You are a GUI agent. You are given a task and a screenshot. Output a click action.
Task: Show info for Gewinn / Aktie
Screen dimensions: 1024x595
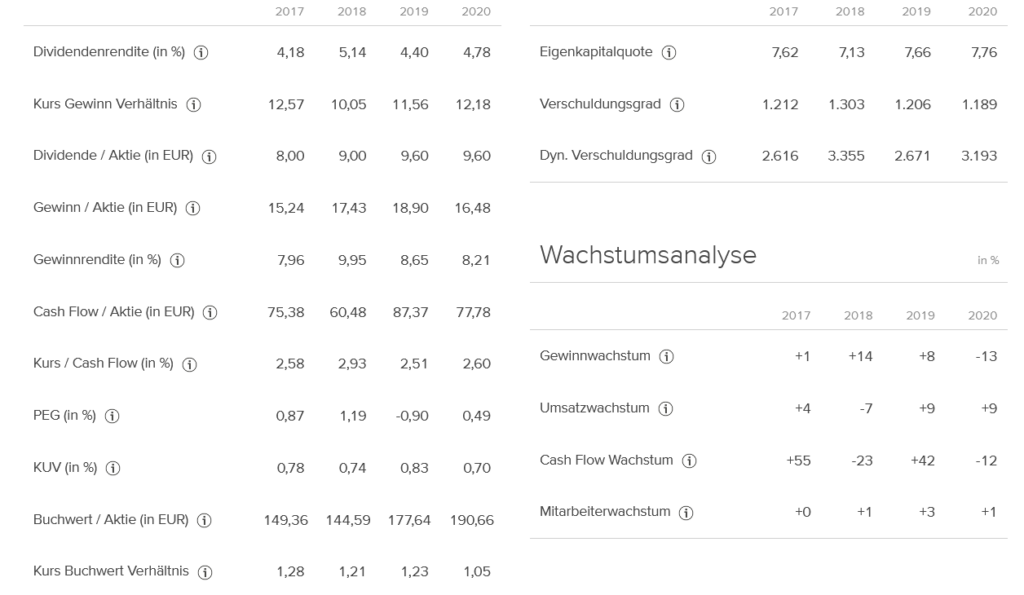193,208
